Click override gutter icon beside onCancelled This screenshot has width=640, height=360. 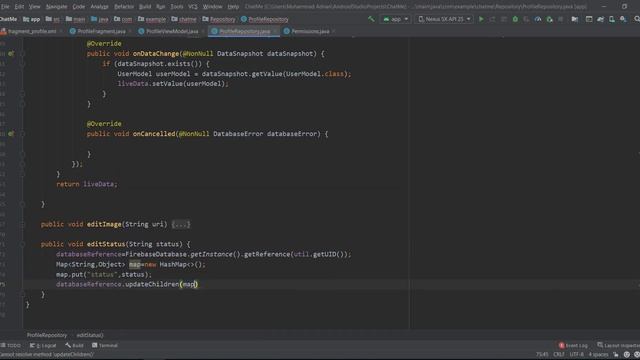[11, 134]
